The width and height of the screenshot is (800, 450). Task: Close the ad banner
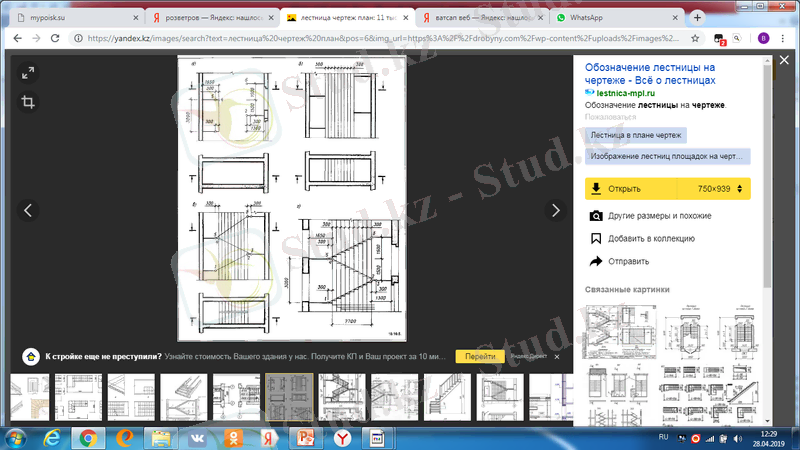(557, 356)
